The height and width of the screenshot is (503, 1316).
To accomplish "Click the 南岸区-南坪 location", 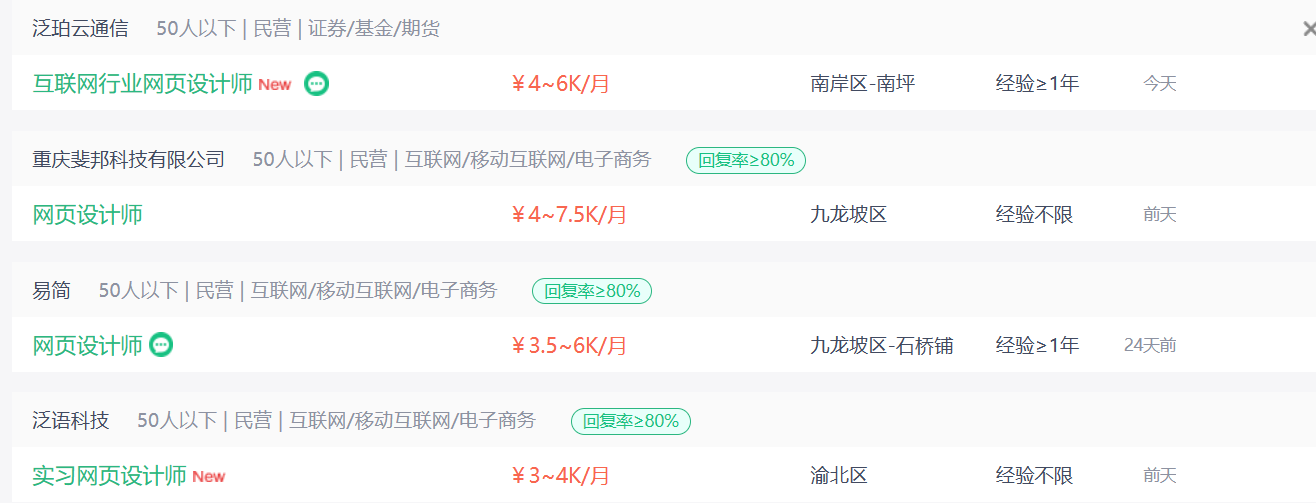I will point(863,84).
